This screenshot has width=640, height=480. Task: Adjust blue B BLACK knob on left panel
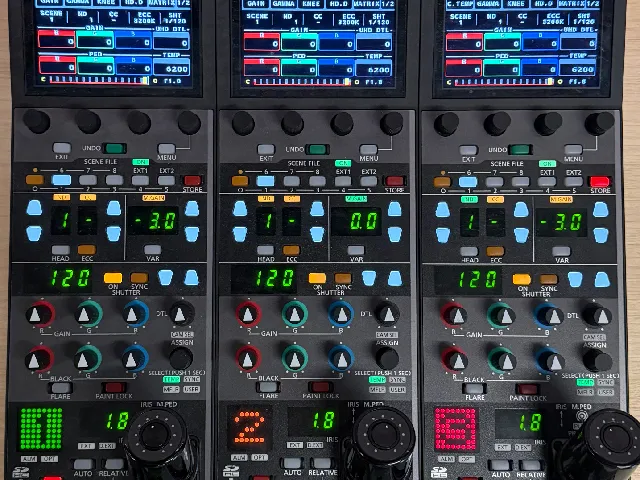point(135,358)
